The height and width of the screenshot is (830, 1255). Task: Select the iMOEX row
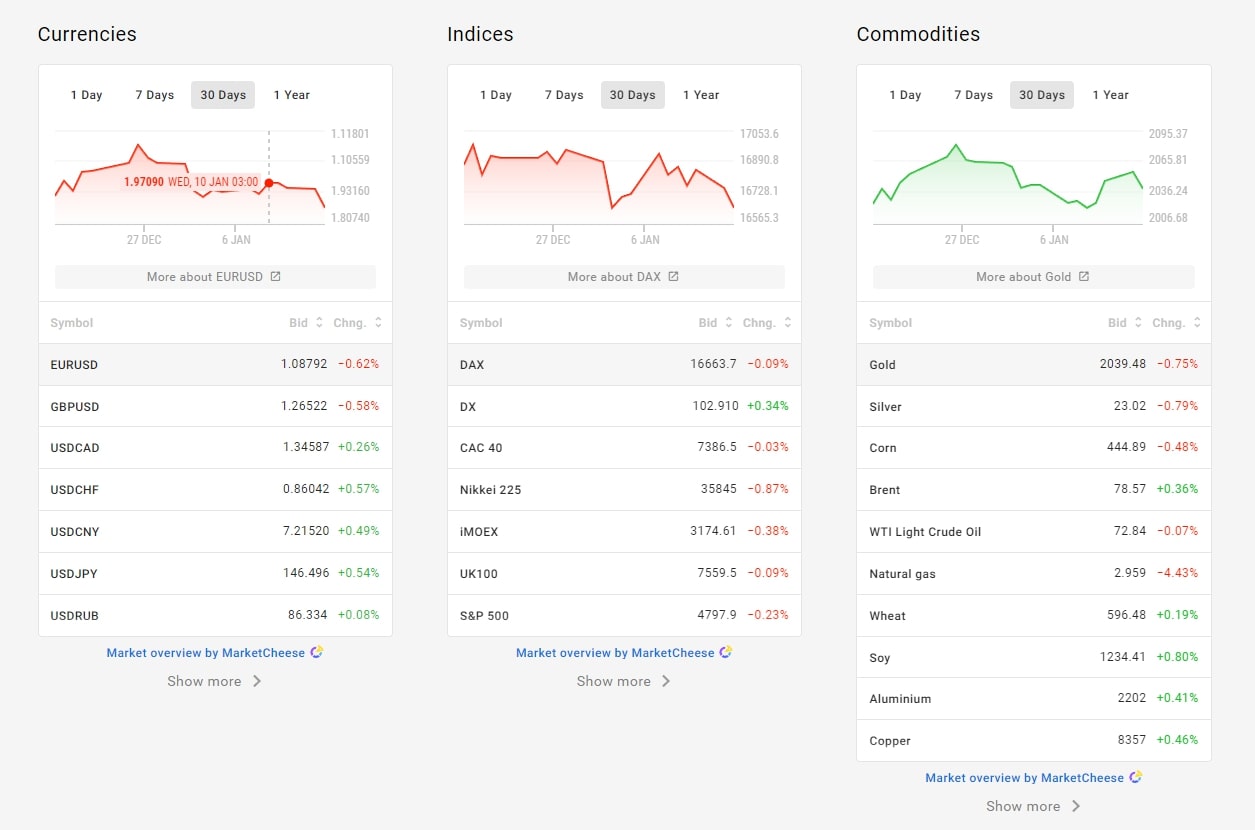tap(624, 532)
